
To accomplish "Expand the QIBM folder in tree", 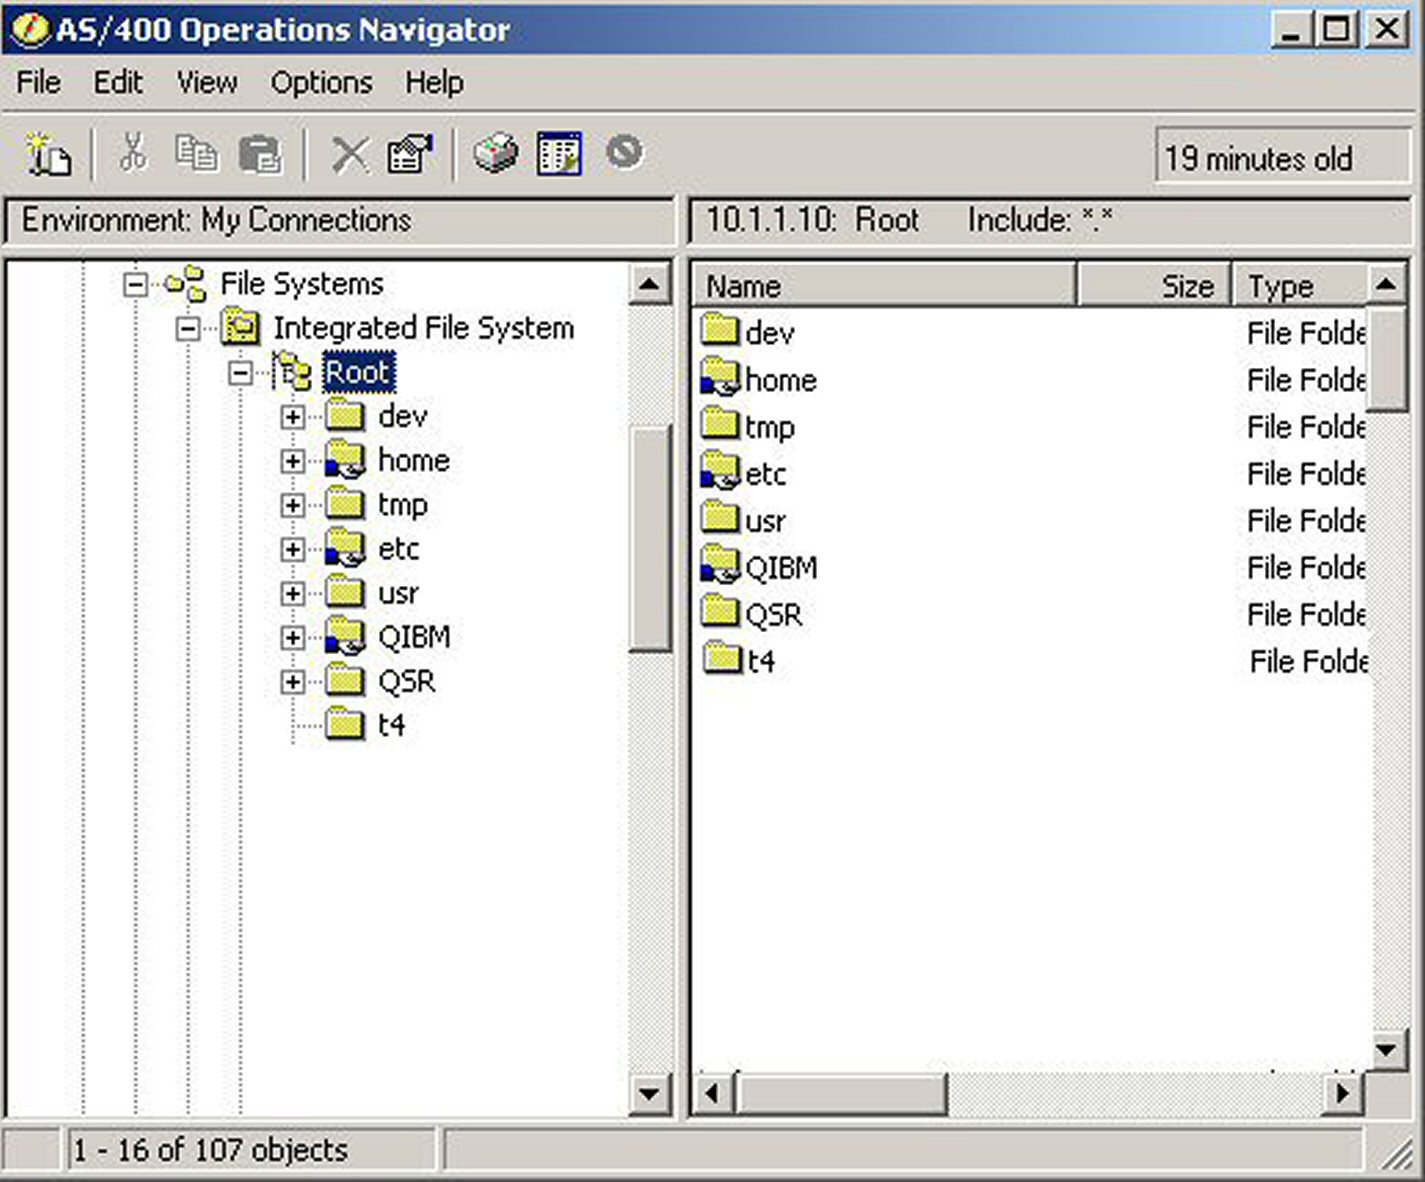I will click(293, 637).
